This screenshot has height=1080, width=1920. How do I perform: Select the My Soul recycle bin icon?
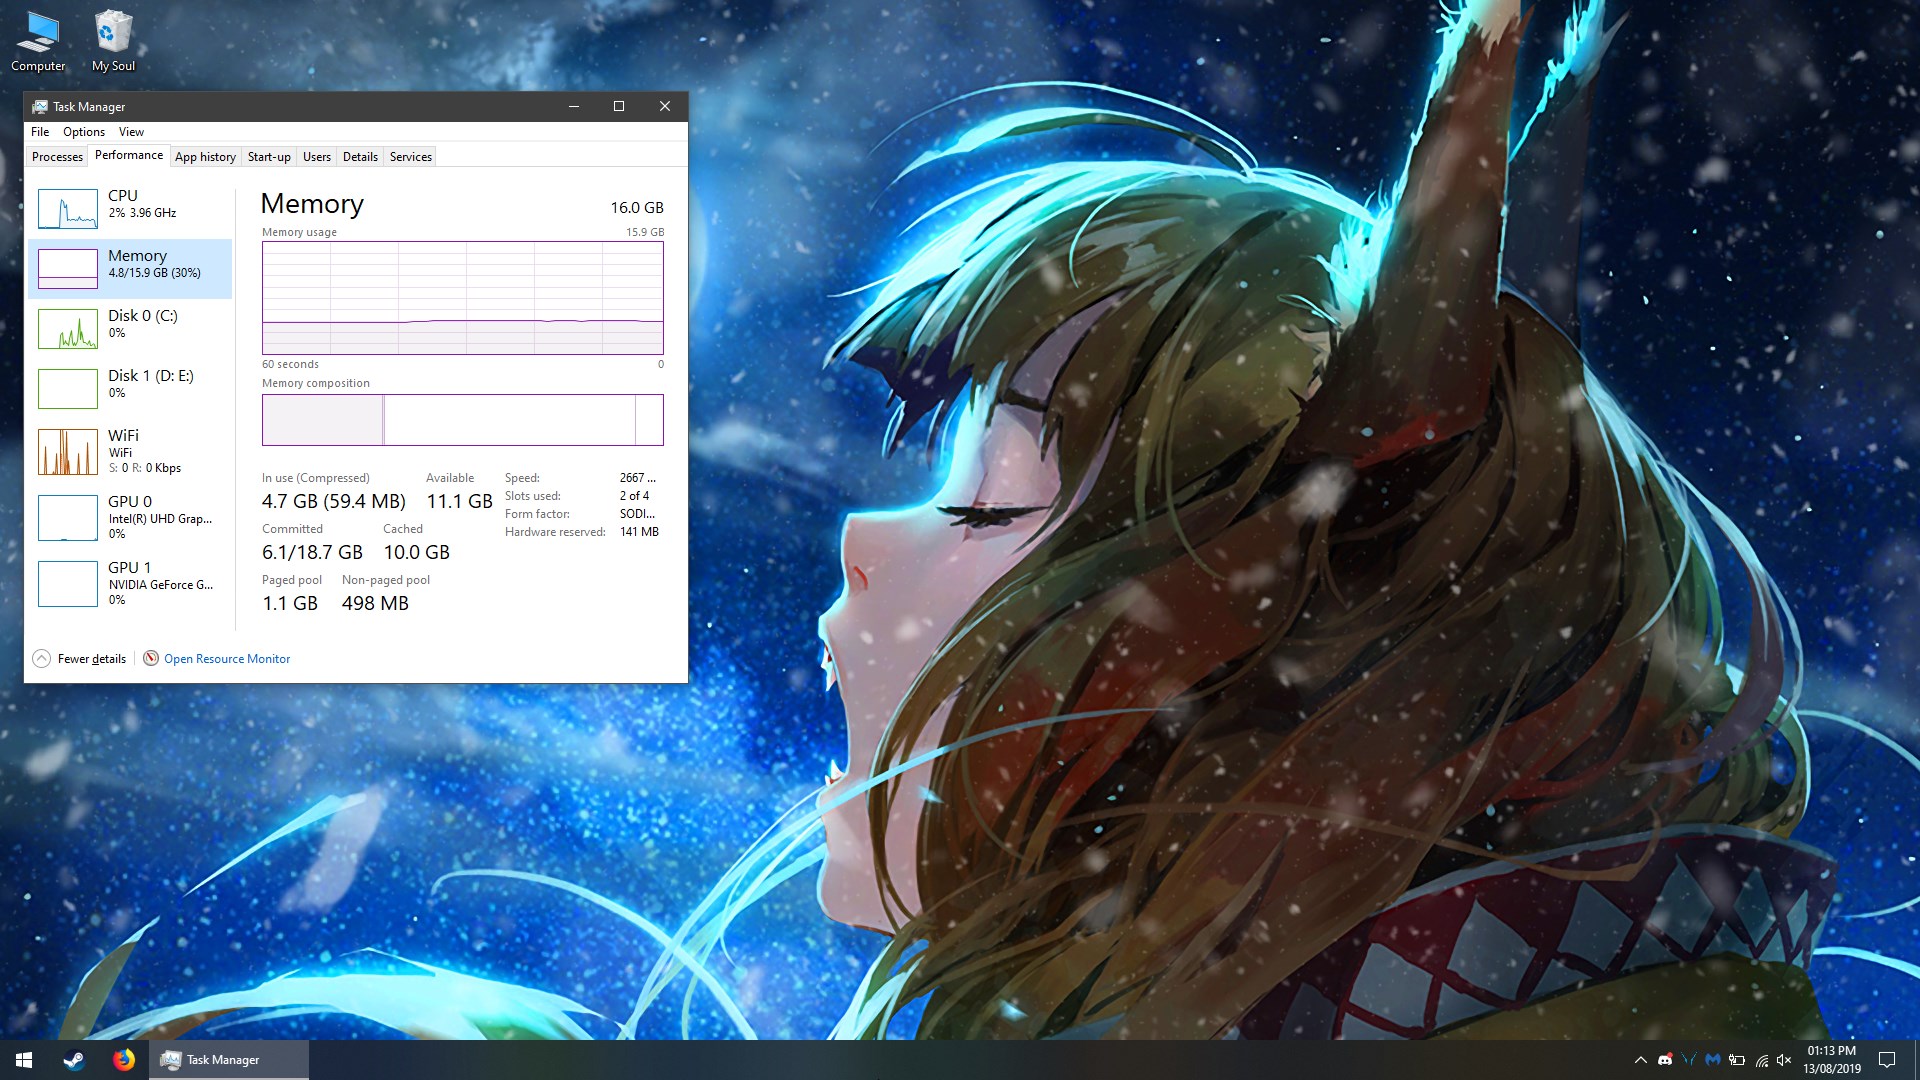(x=113, y=42)
